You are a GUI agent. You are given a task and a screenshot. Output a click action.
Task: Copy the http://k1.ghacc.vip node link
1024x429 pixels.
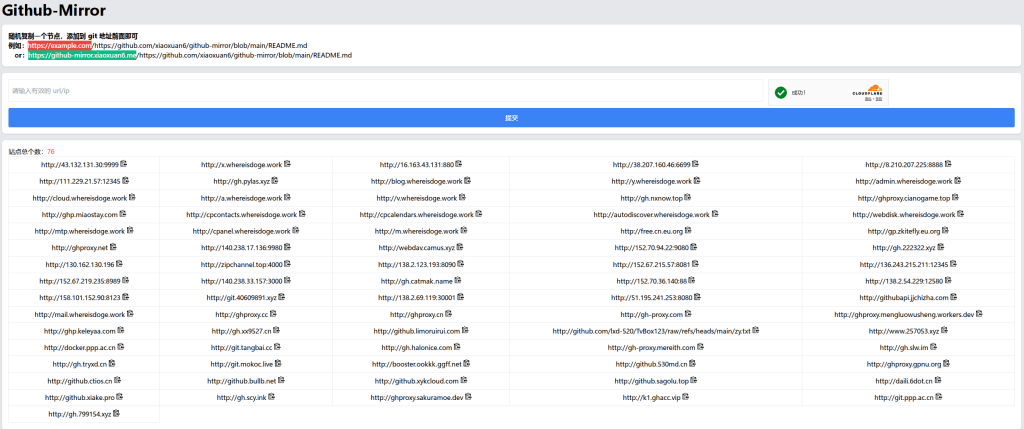point(685,397)
